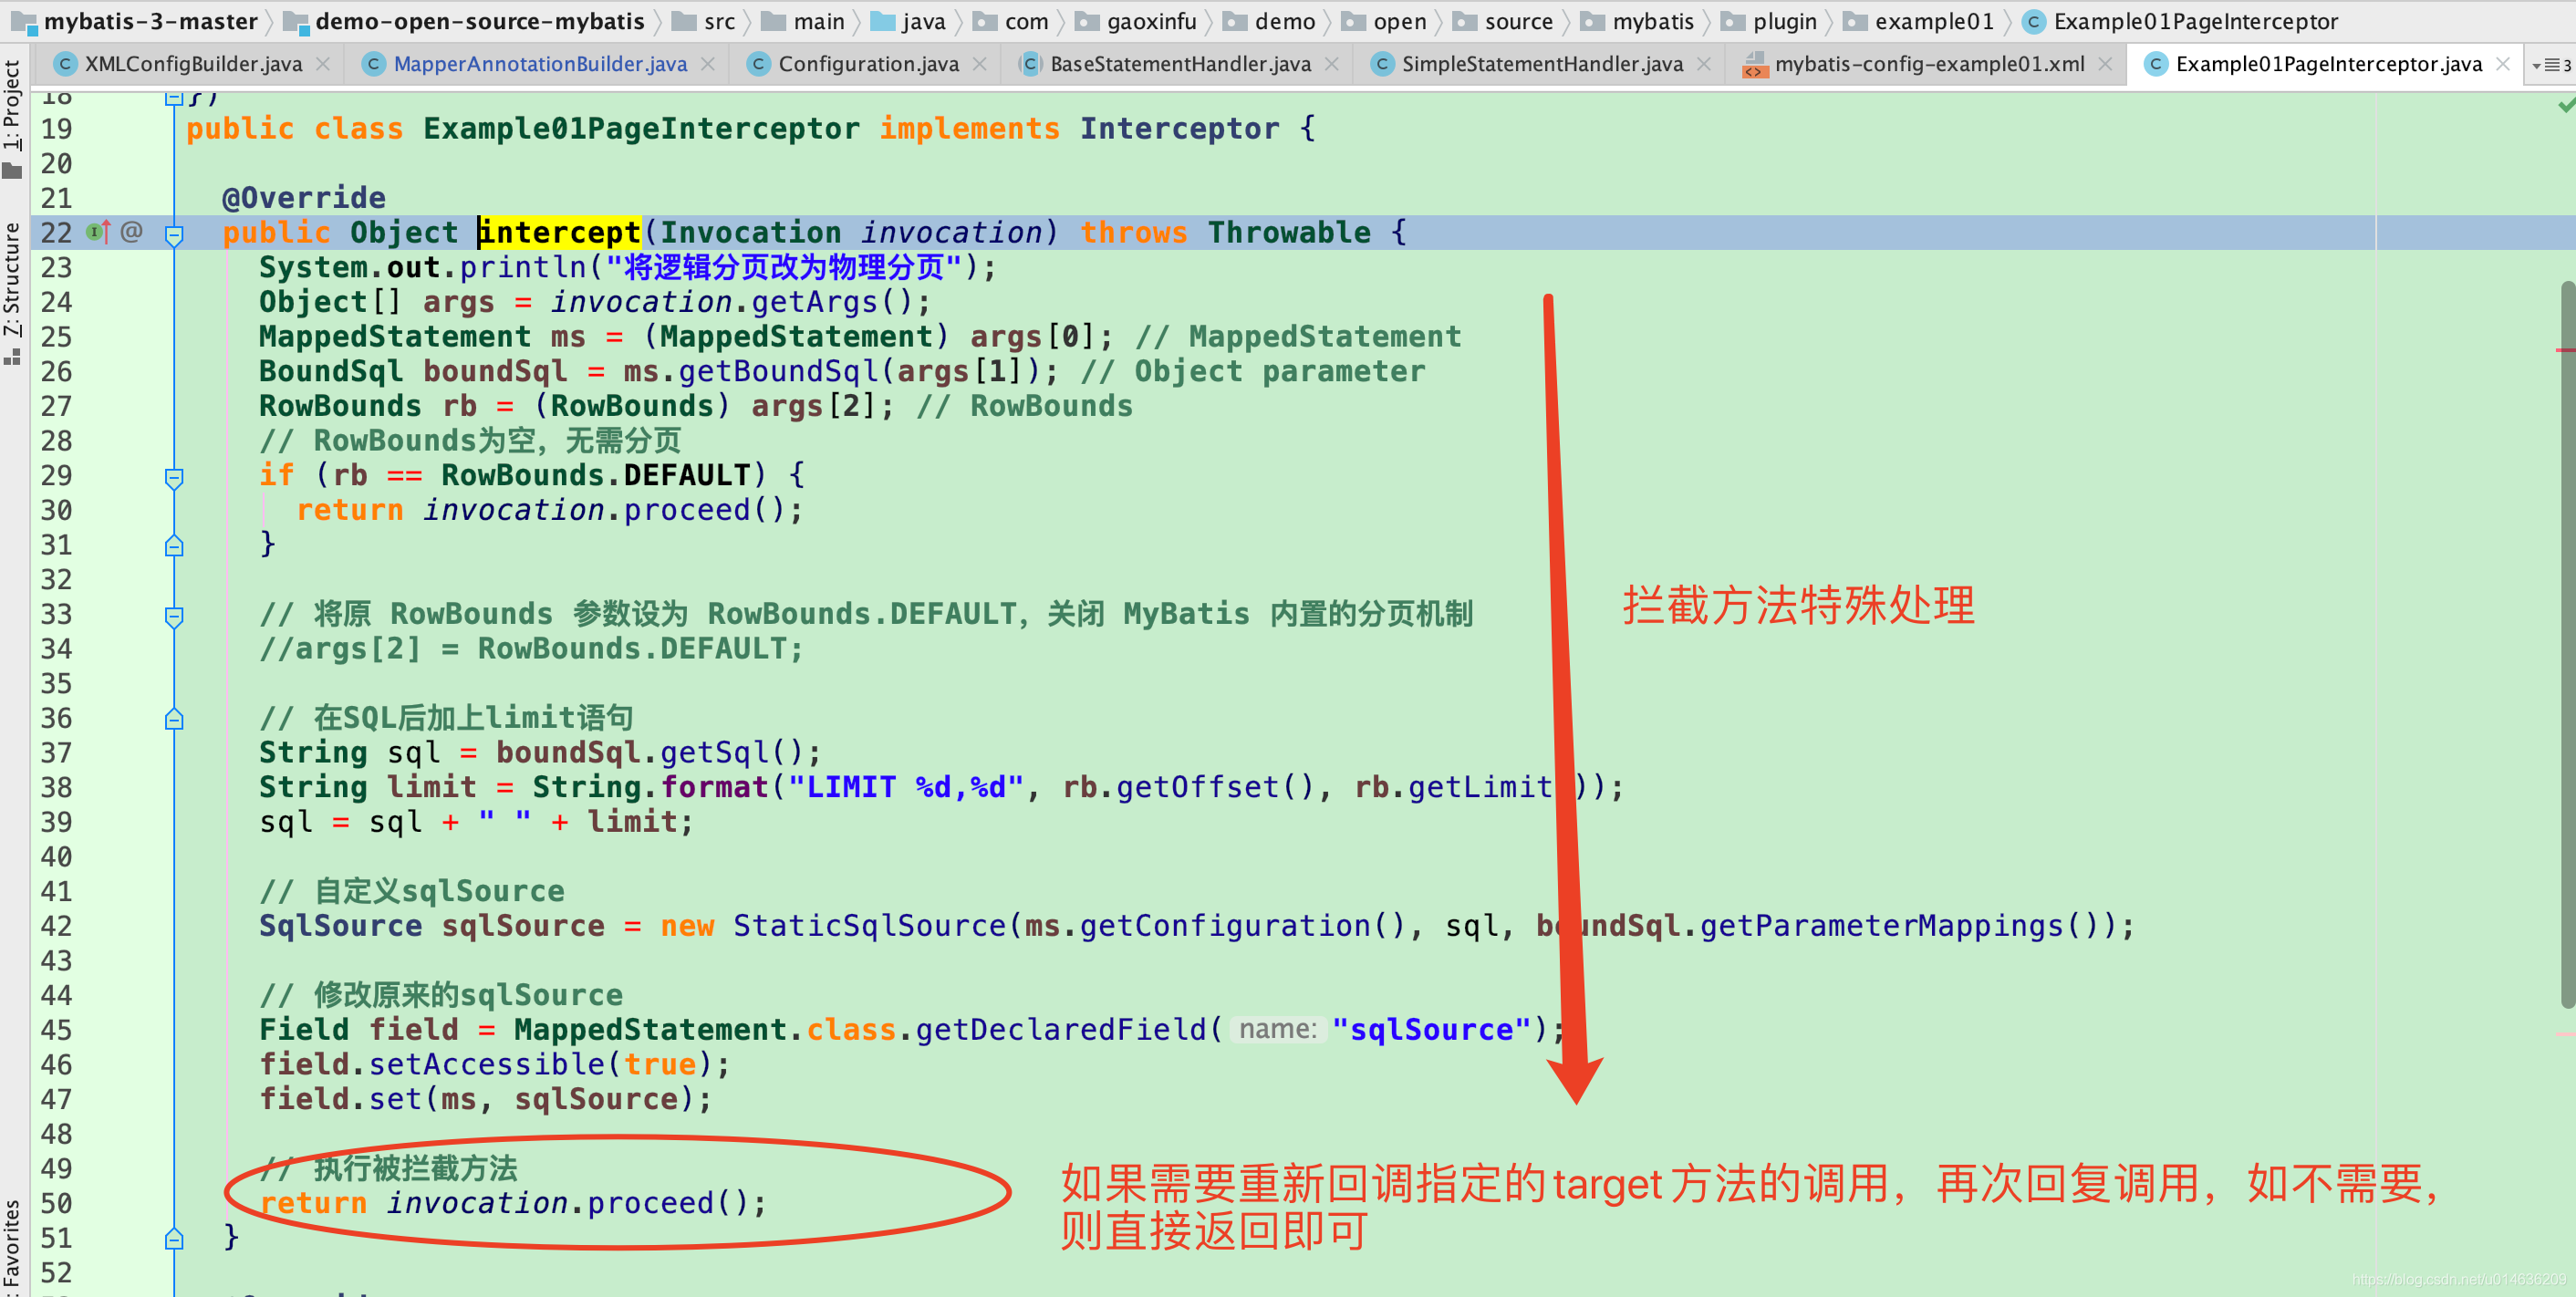Close the mybatis-config-example01.xml tab
The height and width of the screenshot is (1297, 2576).
[2105, 64]
